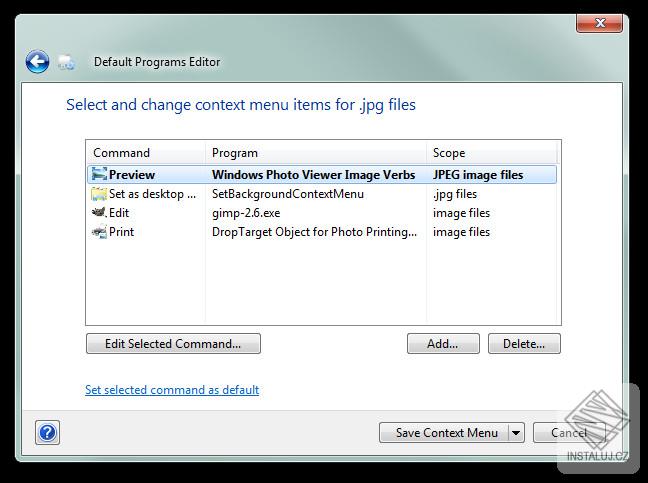Select the Preview command icon

coord(99,174)
